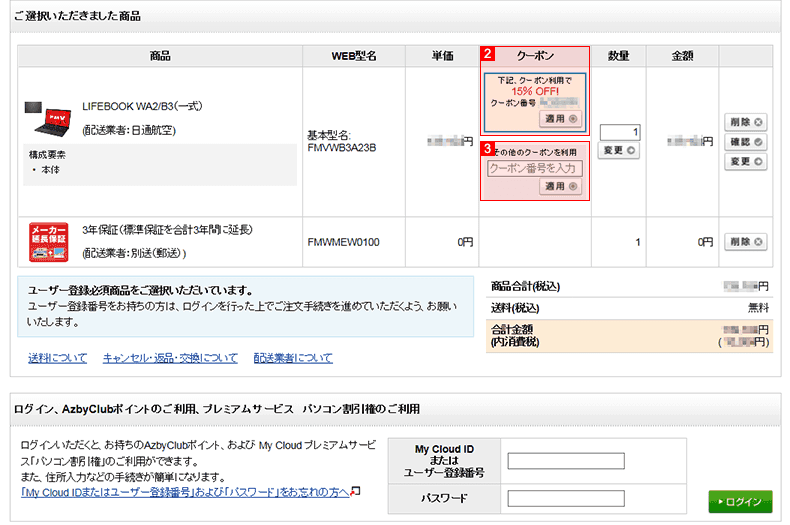The width and height of the screenshot is (790, 525).
Task: Click WEB型名 column header
Action: 354,56
